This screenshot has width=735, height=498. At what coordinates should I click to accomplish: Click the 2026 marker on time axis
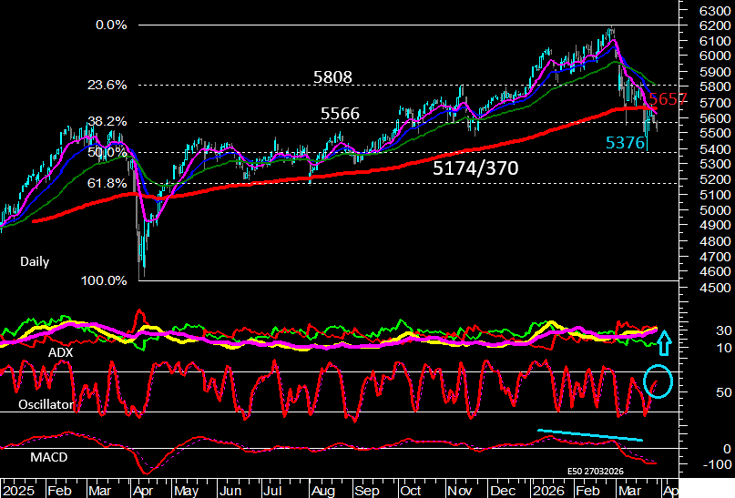548,489
